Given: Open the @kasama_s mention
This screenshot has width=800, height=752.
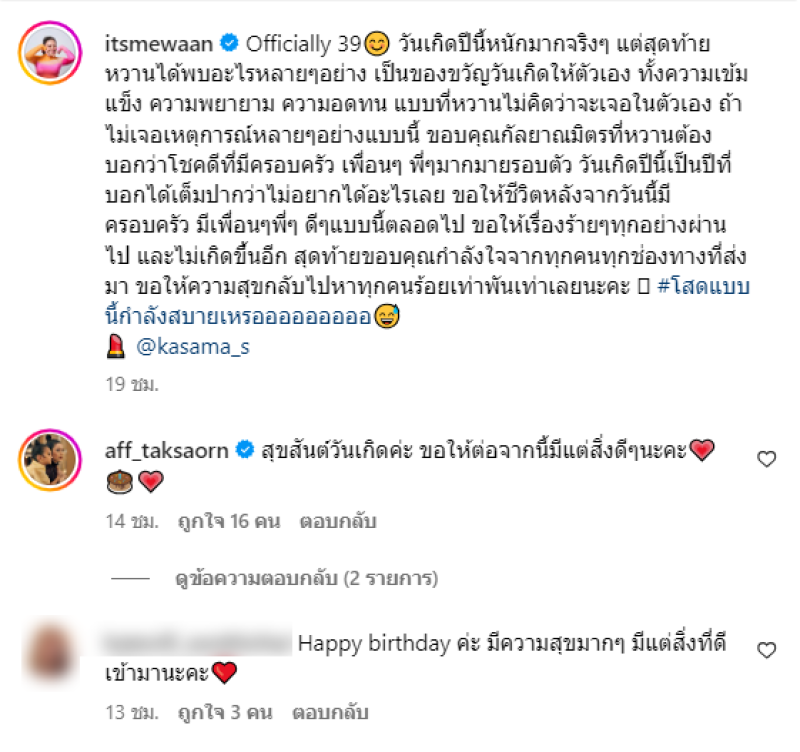Looking at the screenshot, I should coord(193,347).
